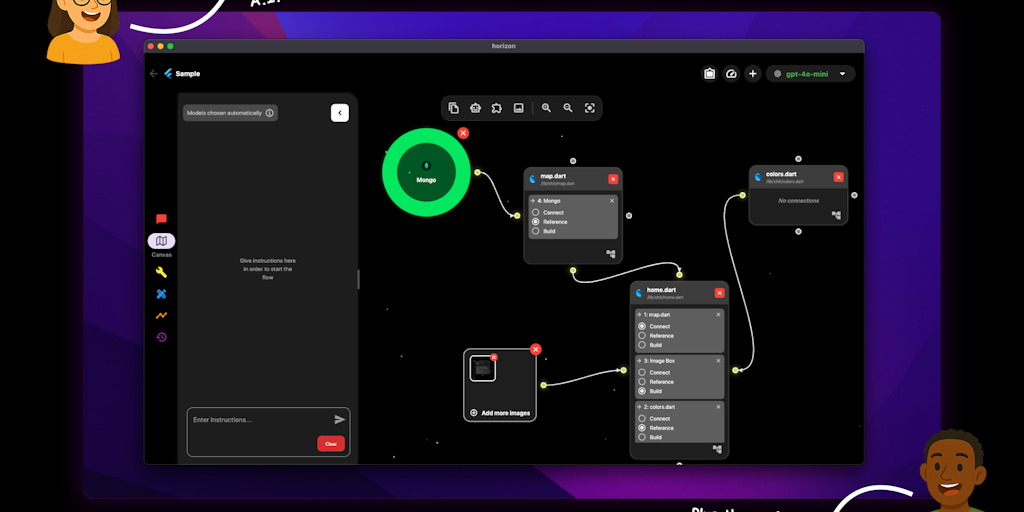The image size is (1024, 512).
Task: Select Connect for Mongo in map.dart
Action: (x=536, y=212)
